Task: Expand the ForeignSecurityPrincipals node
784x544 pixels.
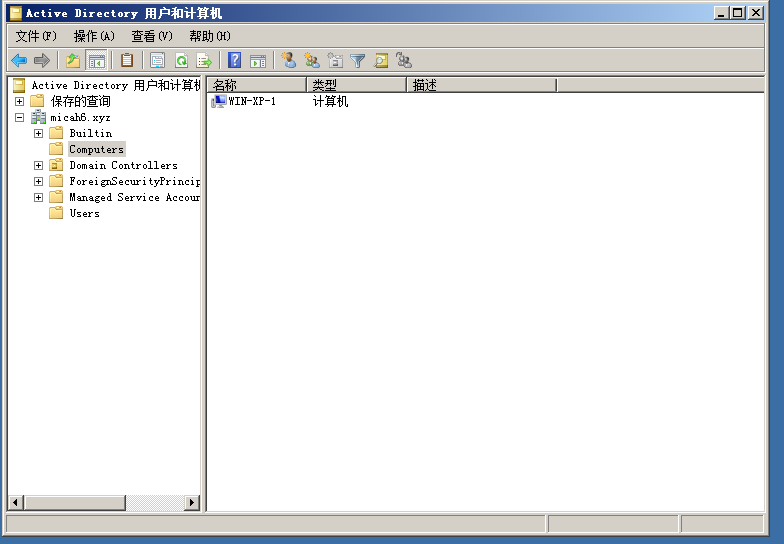Action: pyautogui.click(x=38, y=182)
